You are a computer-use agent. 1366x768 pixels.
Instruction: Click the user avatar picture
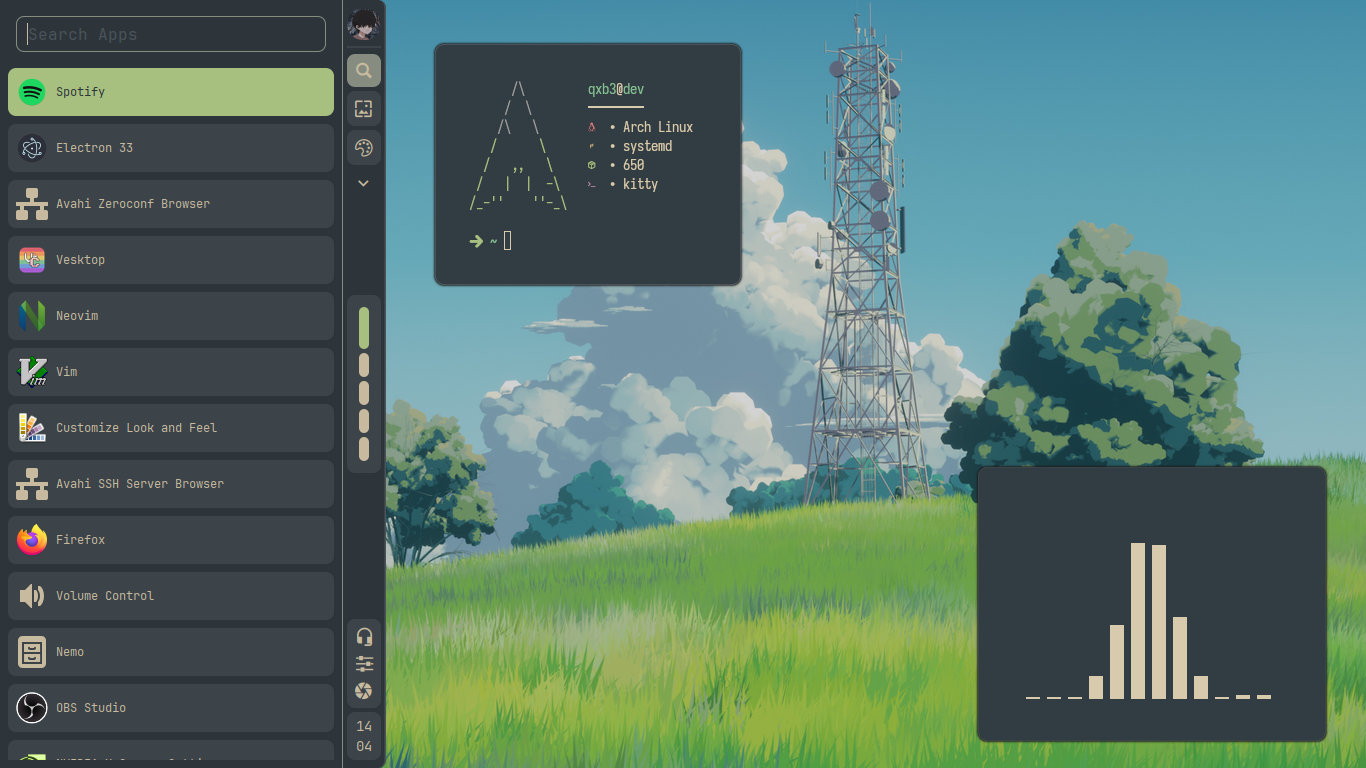pos(364,24)
